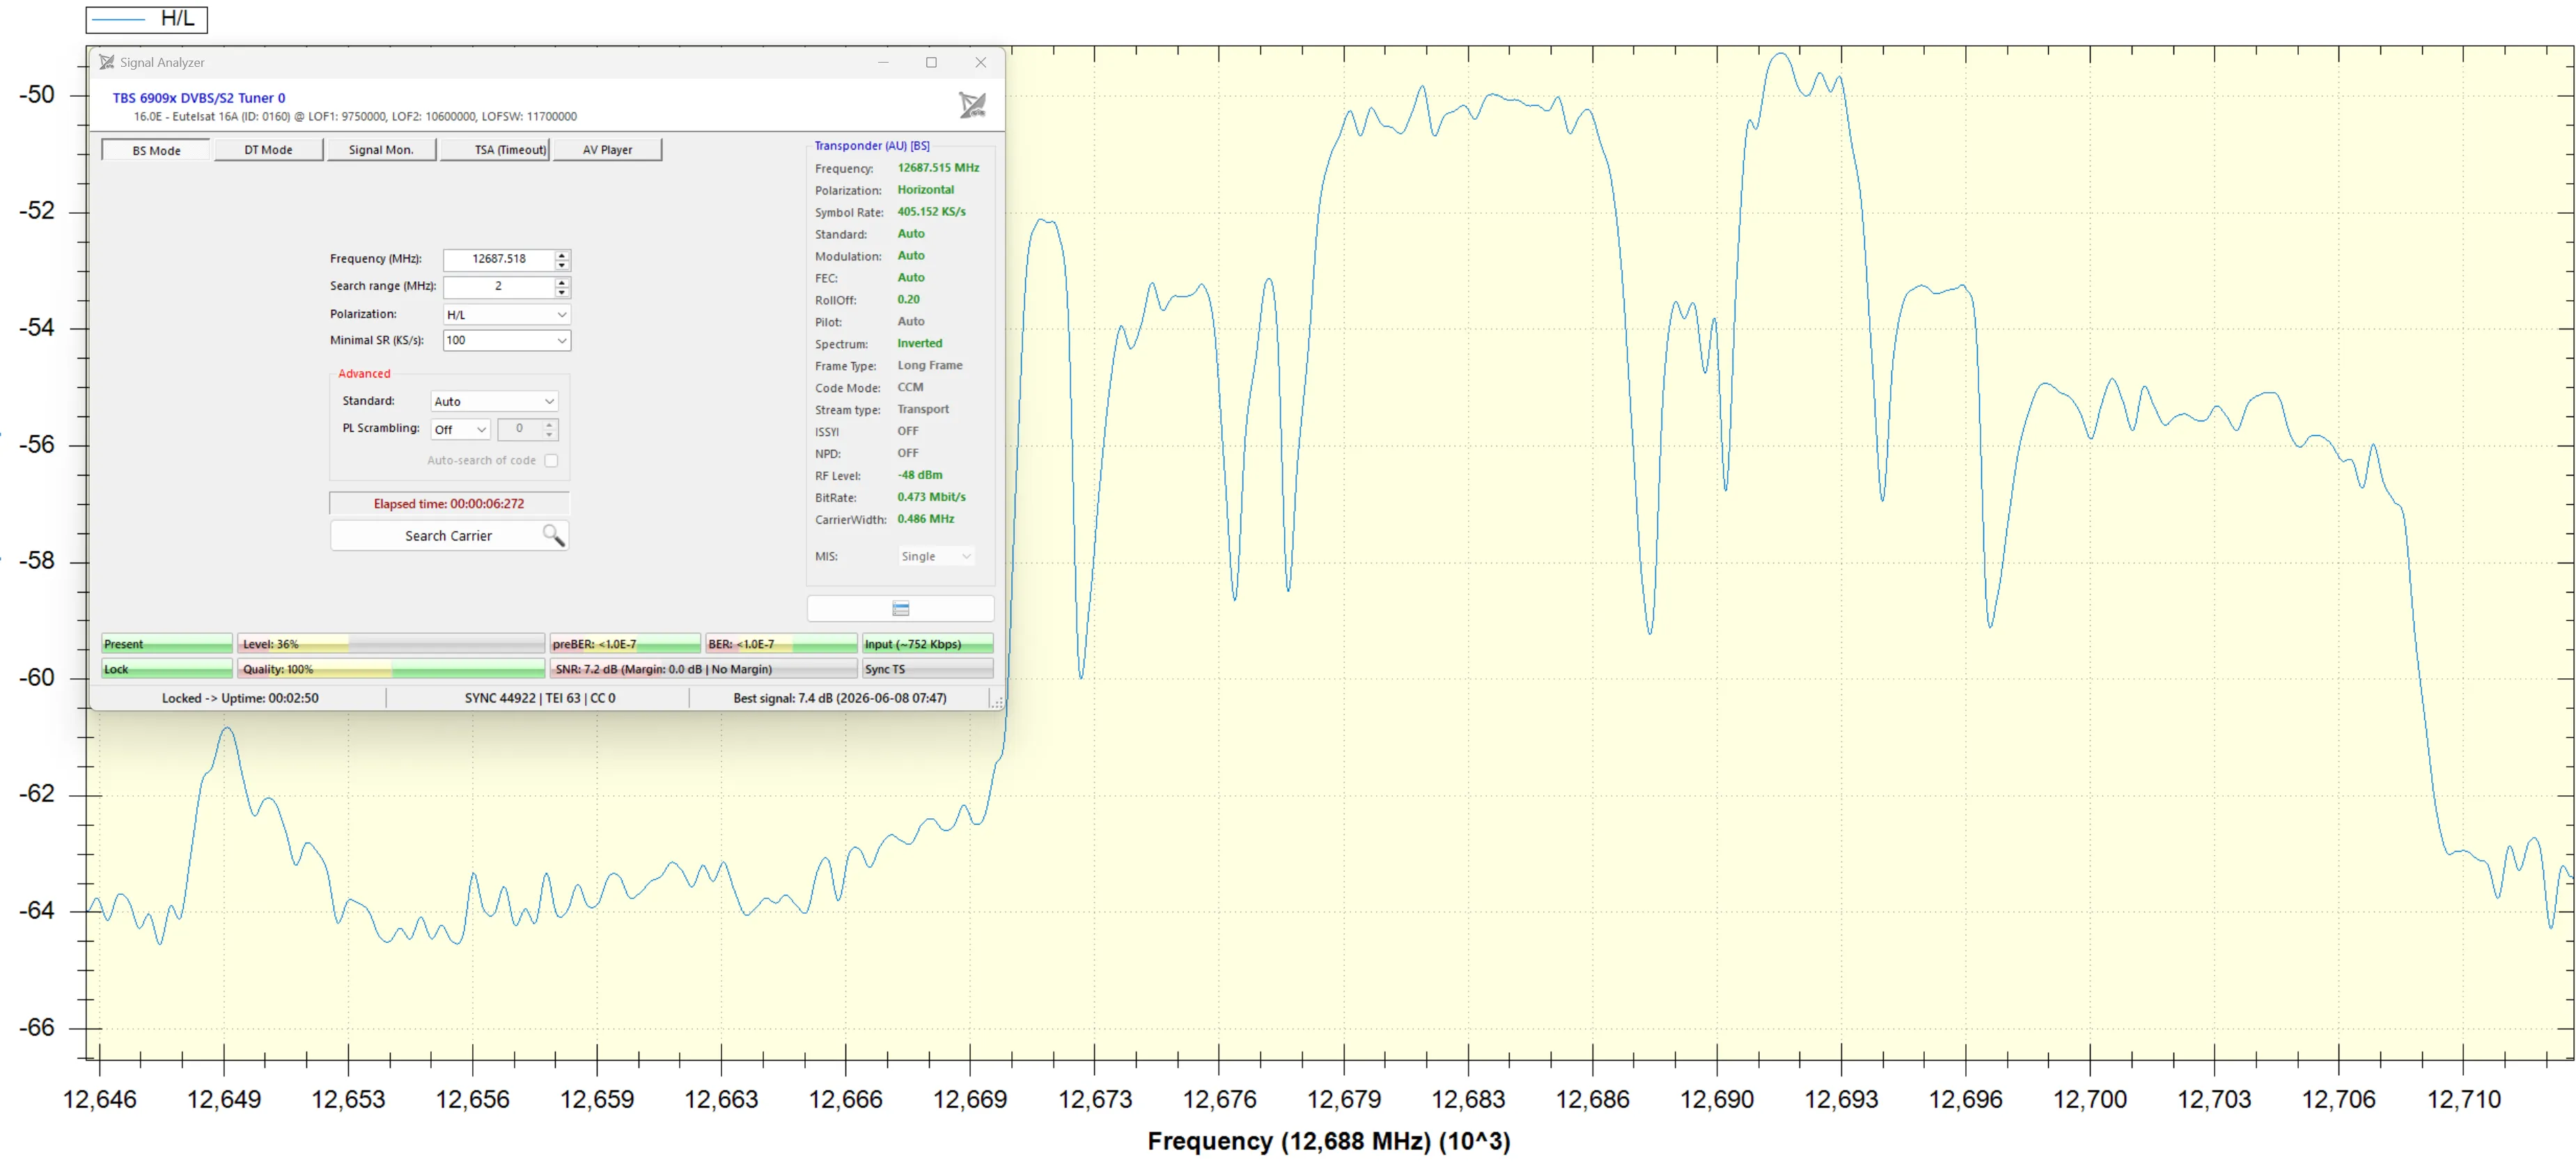Click the TBS 6909x DVBS/S2 Tuner 0 title
Screen dimensions: 2576x1165
click(199, 98)
